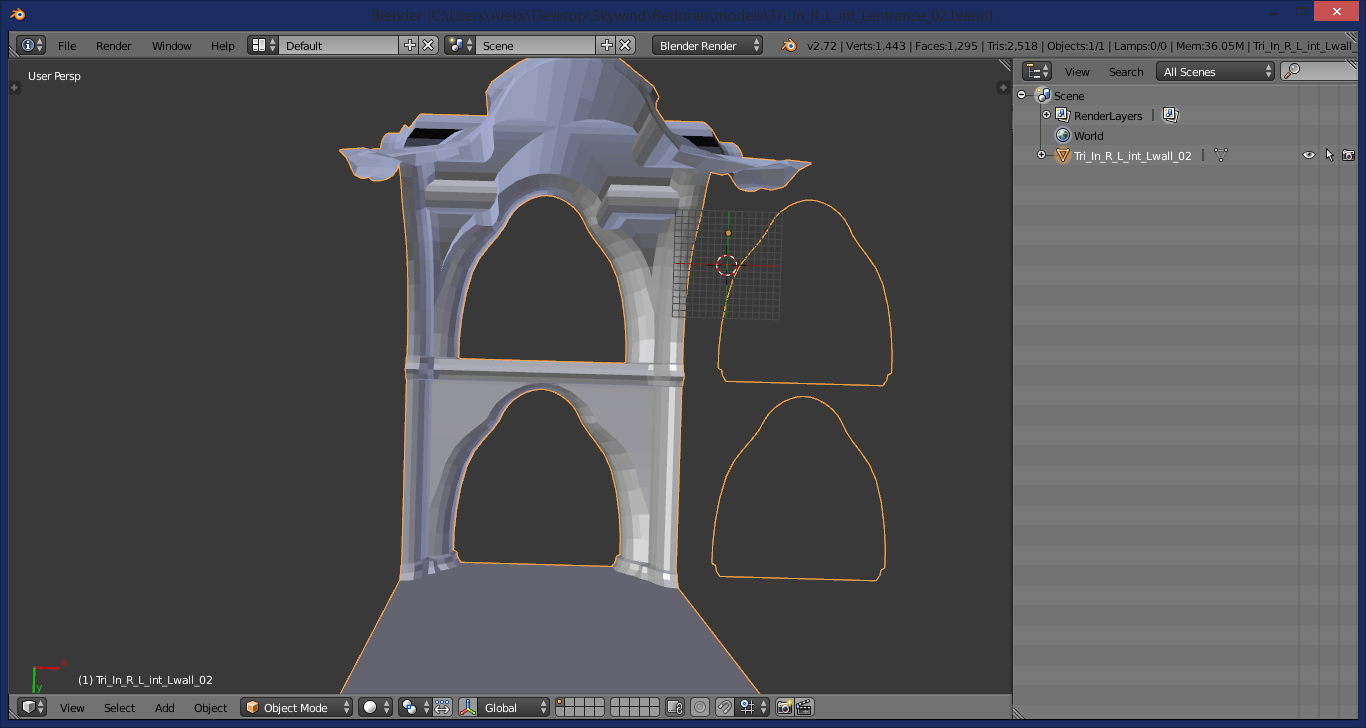Click the World globe icon in outliner
The width and height of the screenshot is (1366, 728).
(1063, 135)
